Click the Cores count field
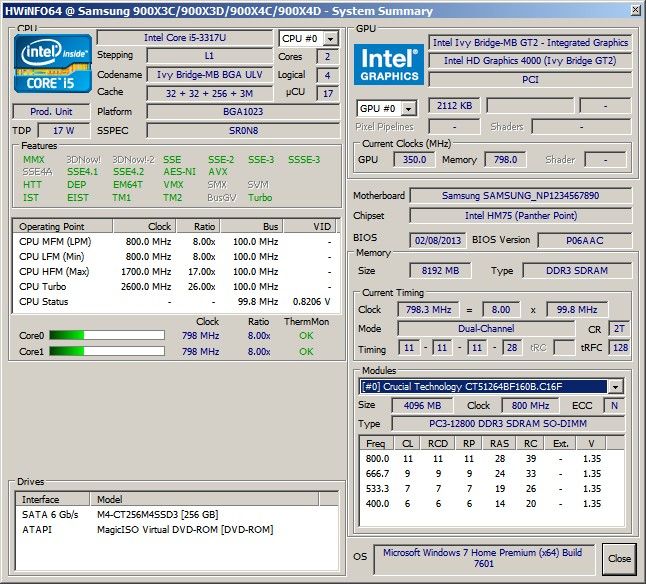646x584 pixels. tap(328, 56)
